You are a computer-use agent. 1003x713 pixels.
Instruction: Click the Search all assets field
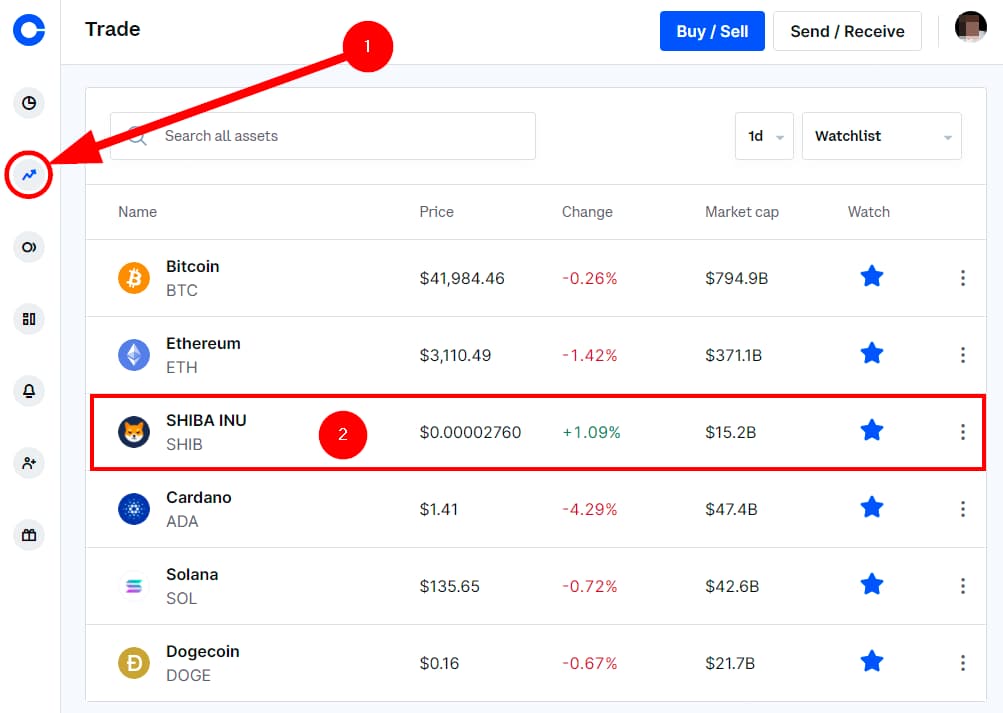click(323, 136)
